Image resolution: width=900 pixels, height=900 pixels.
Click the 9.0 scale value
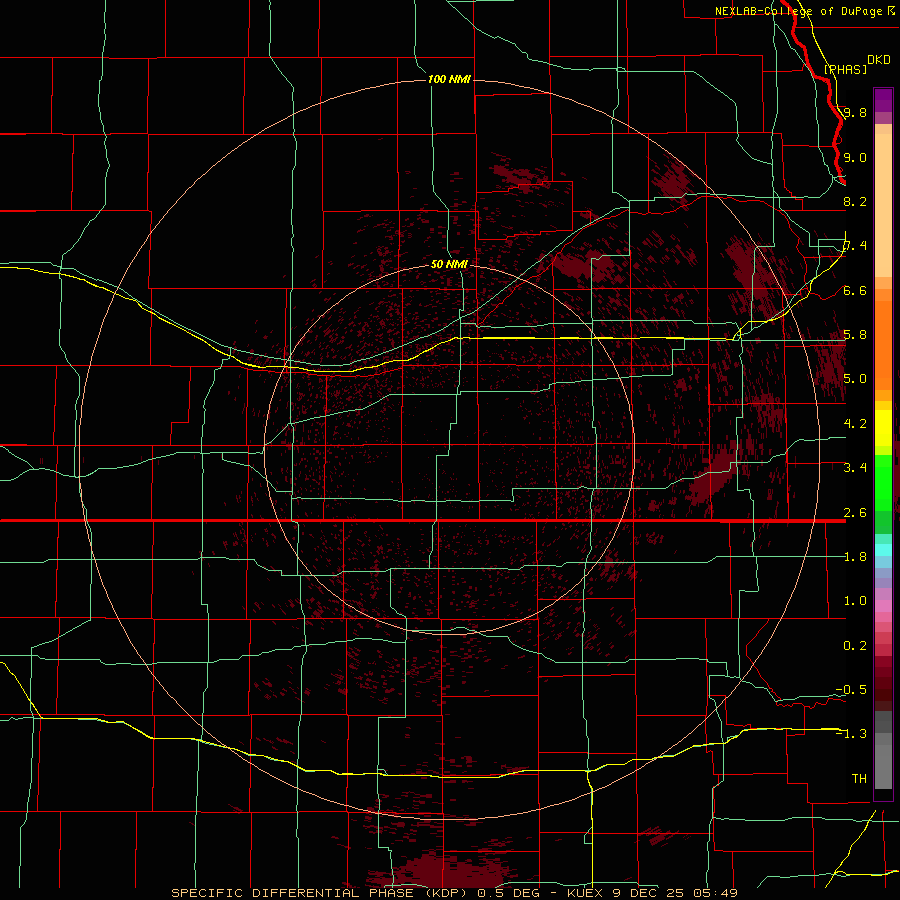[x=855, y=157]
